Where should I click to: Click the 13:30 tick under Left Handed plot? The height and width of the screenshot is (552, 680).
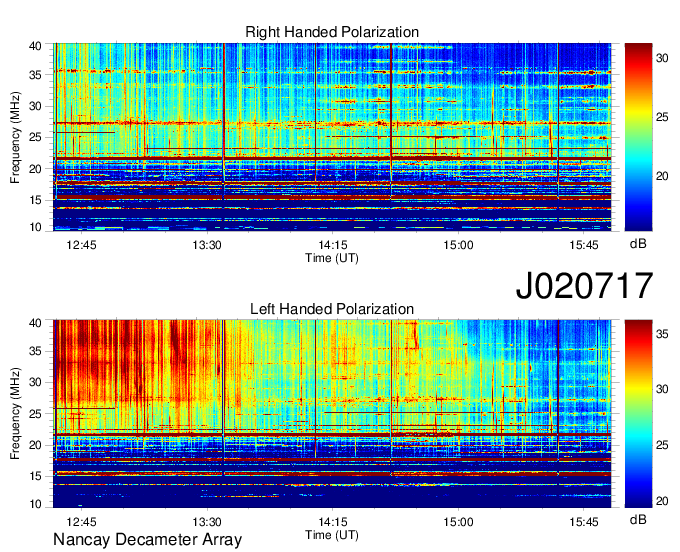[207, 522]
